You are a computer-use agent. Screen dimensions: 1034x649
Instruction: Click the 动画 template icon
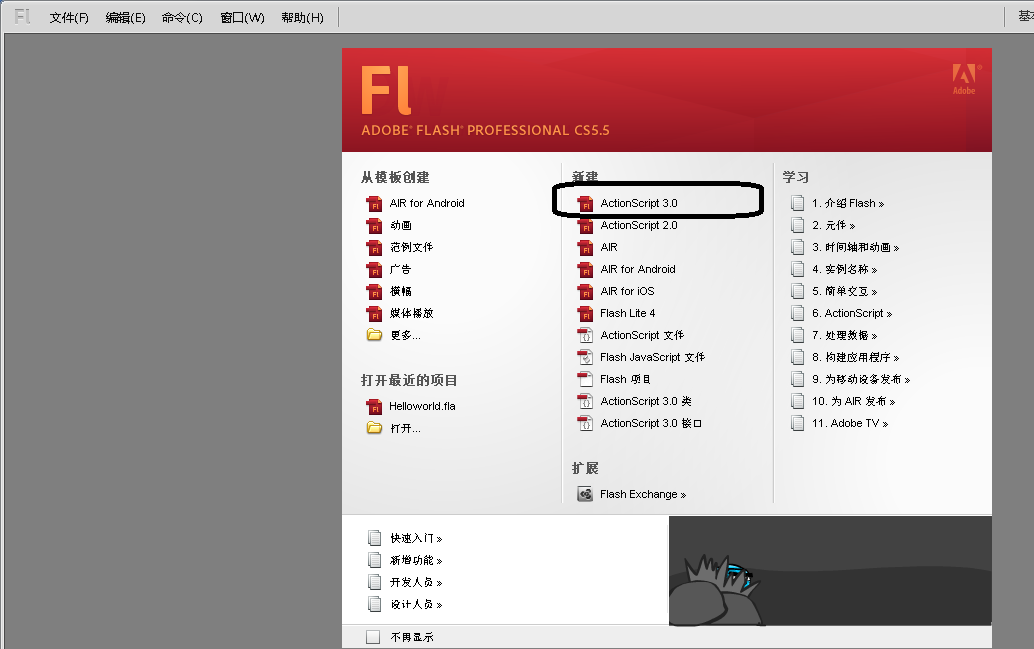[x=375, y=226]
